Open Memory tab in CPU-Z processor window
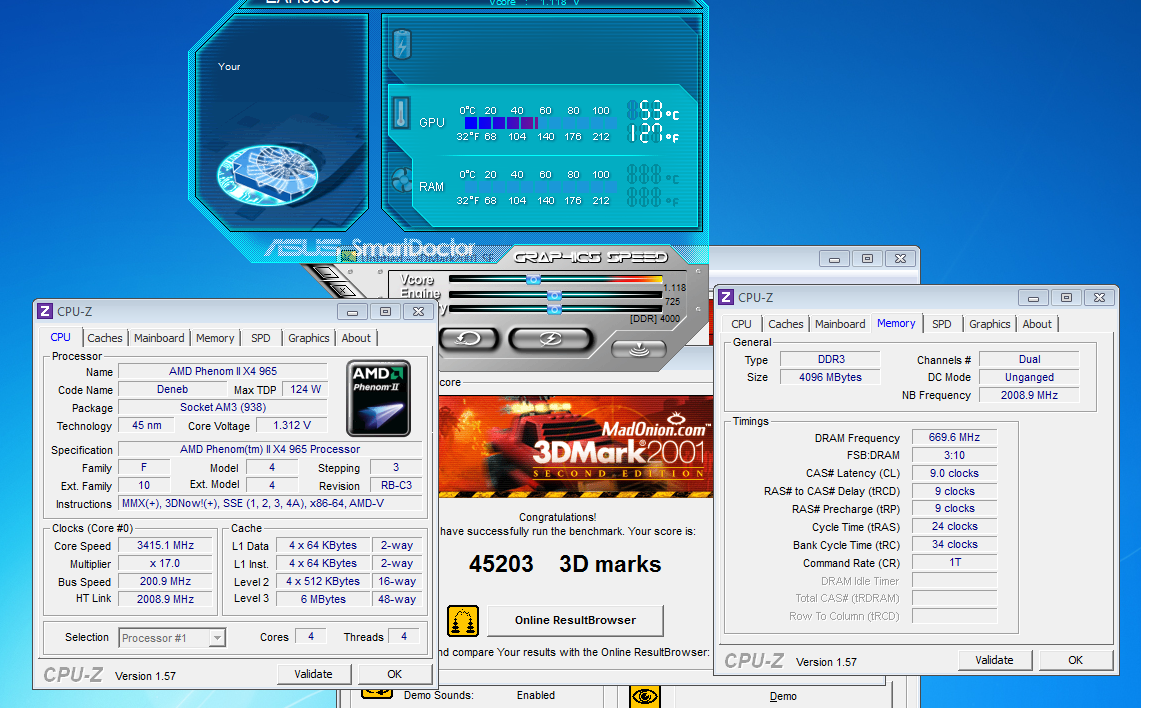 click(x=215, y=338)
